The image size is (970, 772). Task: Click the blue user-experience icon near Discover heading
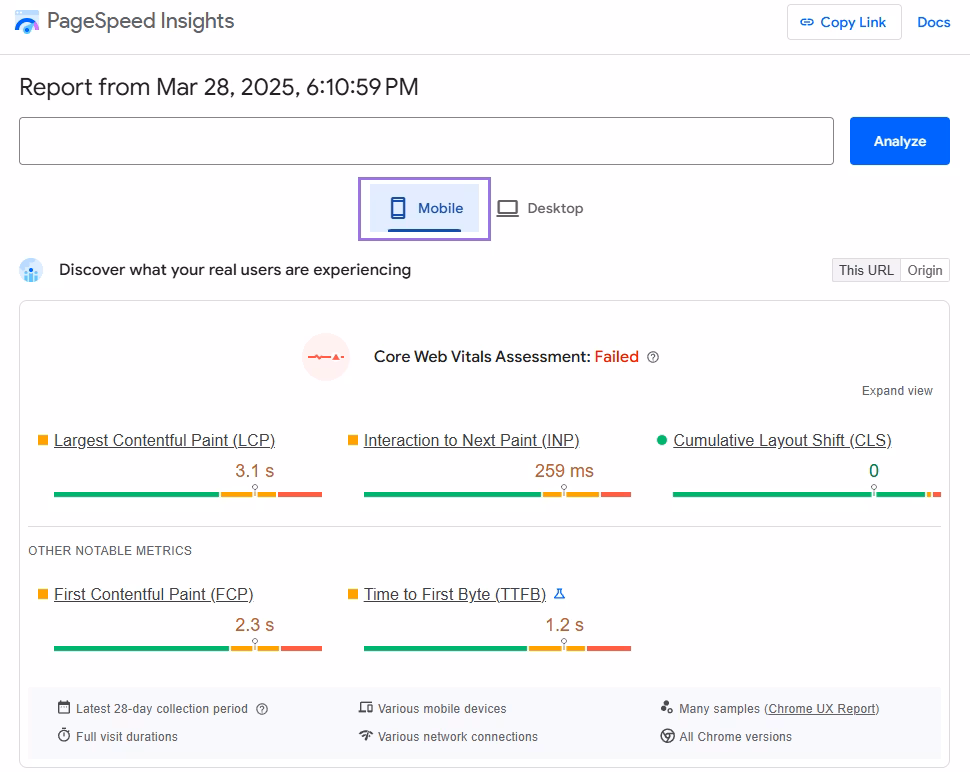pyautogui.click(x=31, y=270)
